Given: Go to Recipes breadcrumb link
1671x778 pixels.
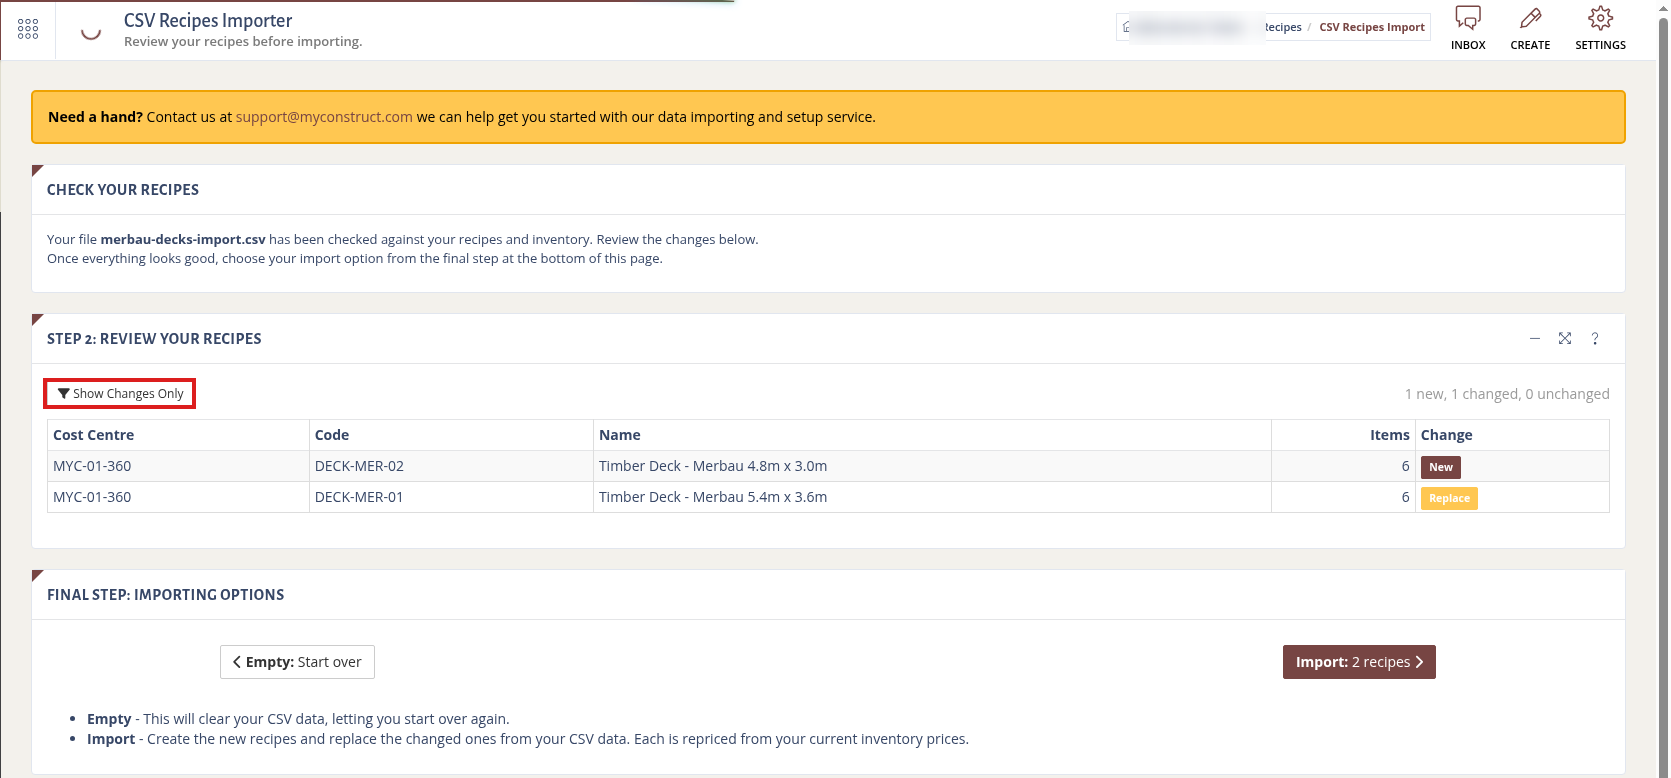Looking at the screenshot, I should 1283,27.
